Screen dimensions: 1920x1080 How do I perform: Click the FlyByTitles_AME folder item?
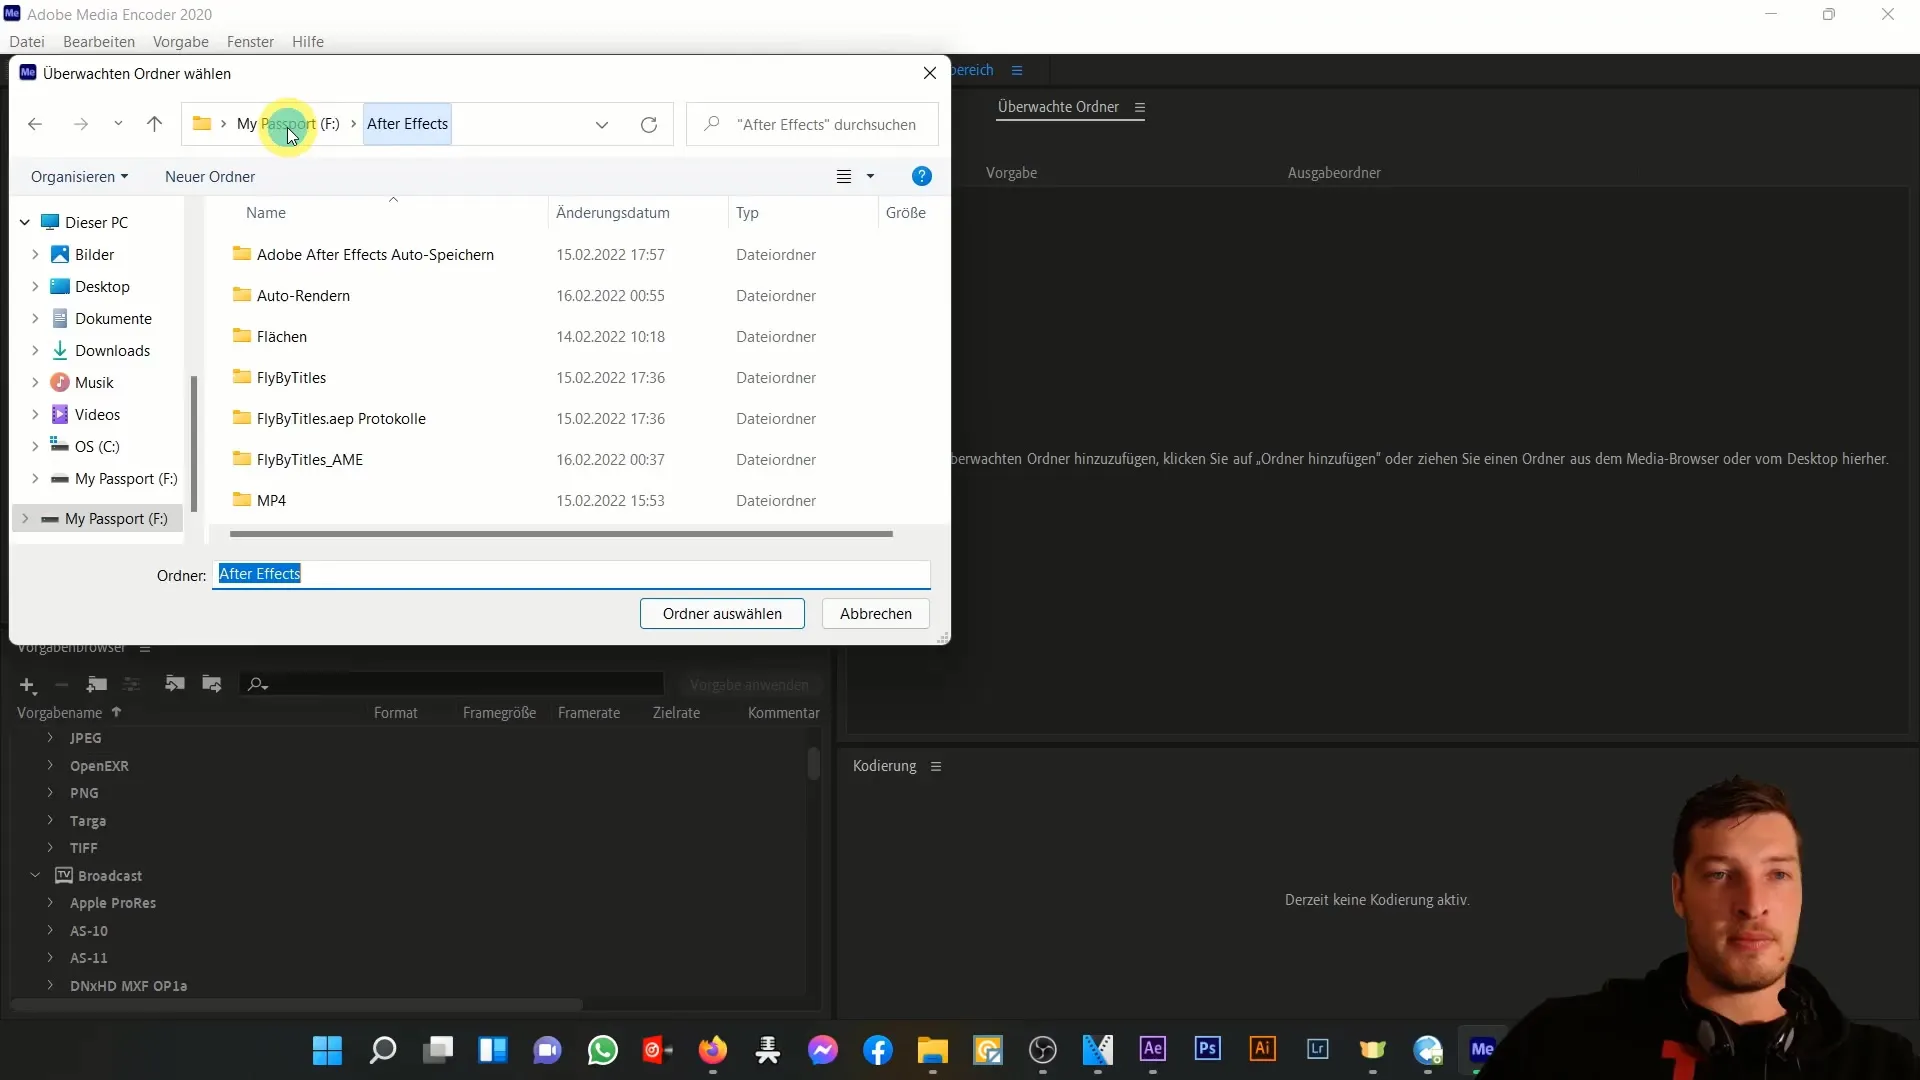coord(310,459)
